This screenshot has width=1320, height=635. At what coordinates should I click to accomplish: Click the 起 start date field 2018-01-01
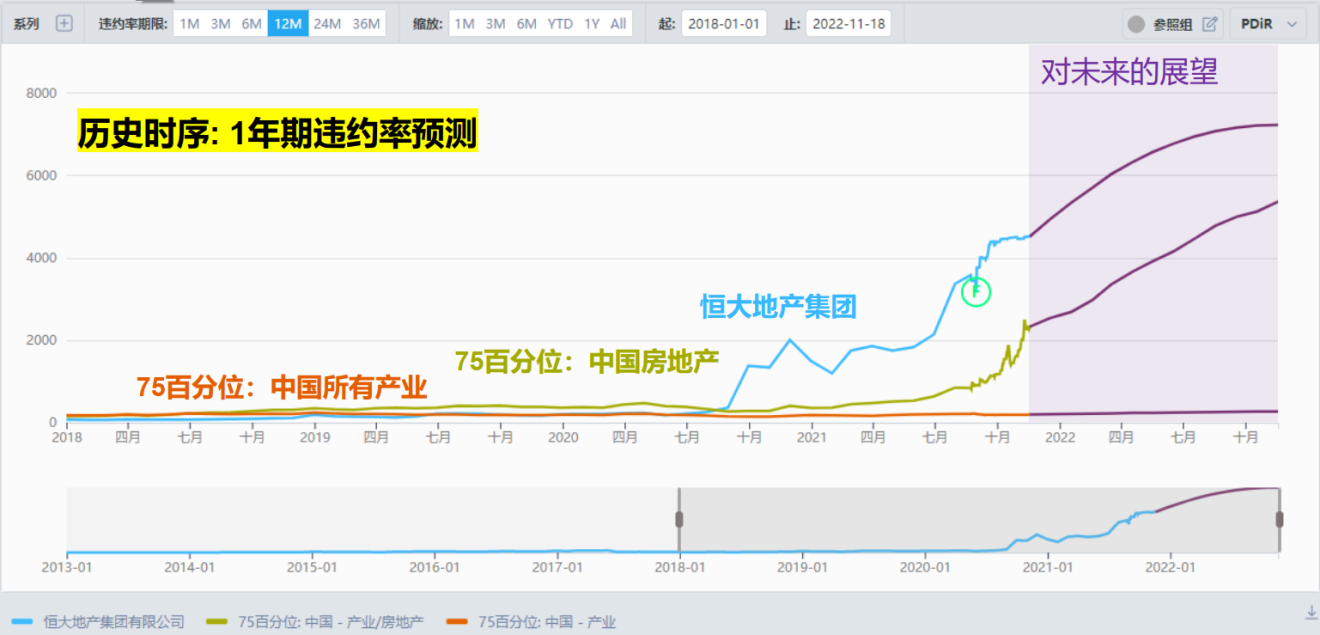point(724,24)
